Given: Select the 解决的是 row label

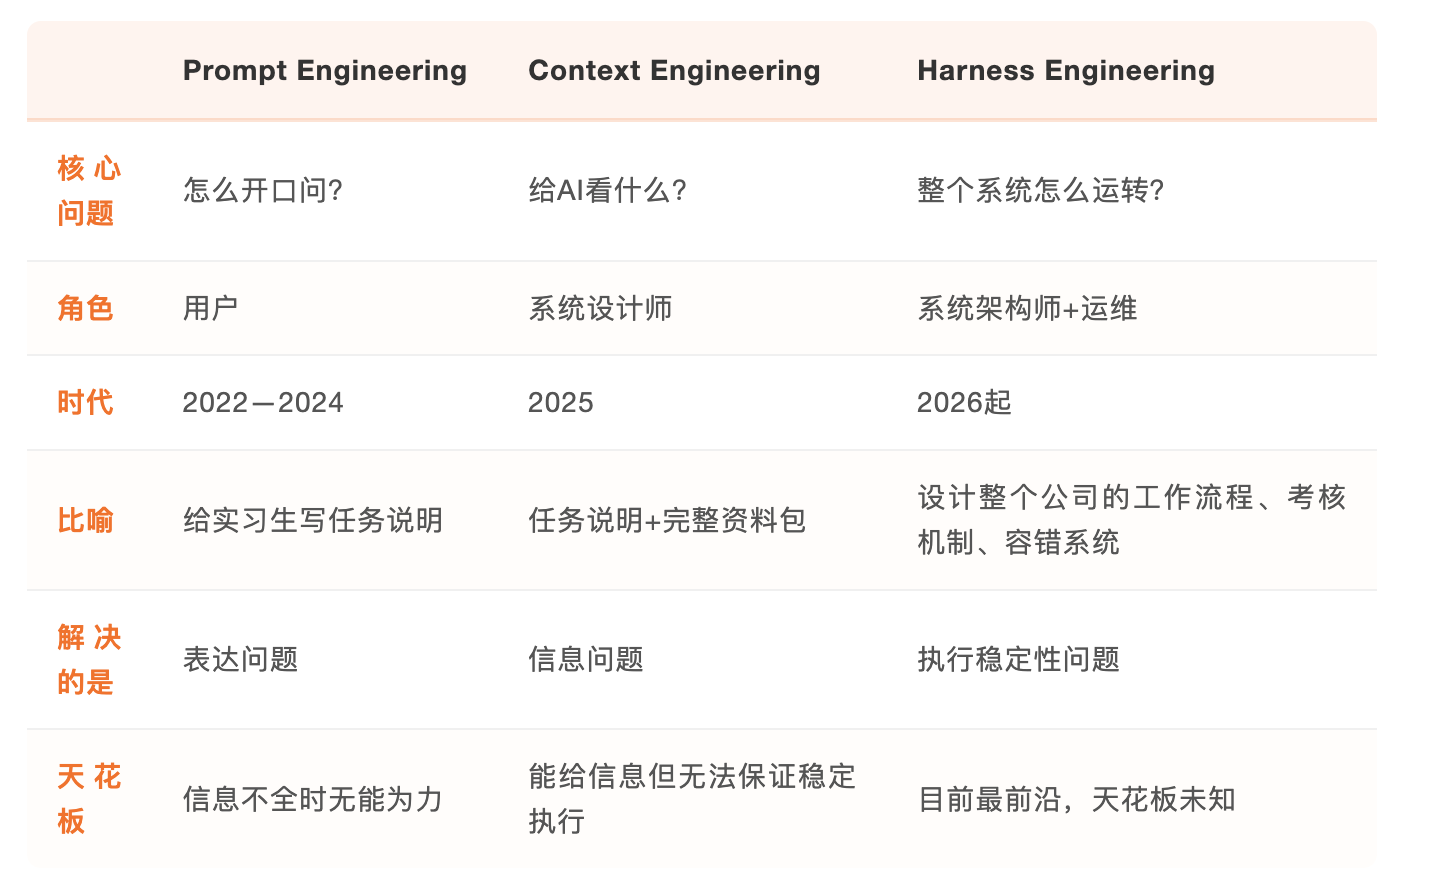Looking at the screenshot, I should 88,659.
